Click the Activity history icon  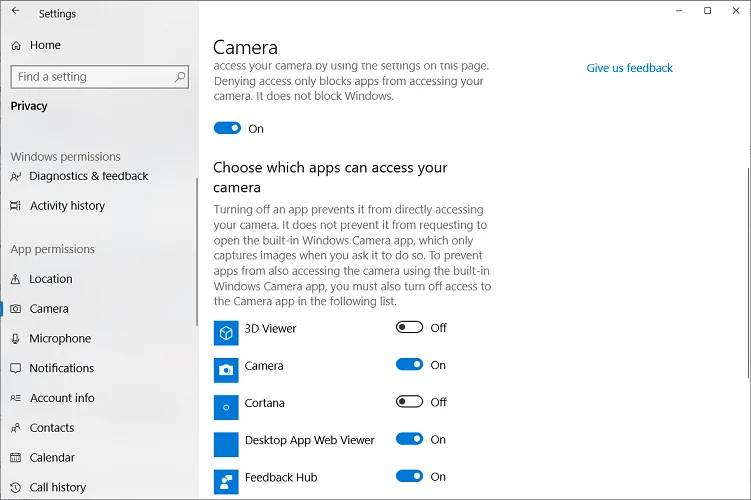(x=16, y=206)
